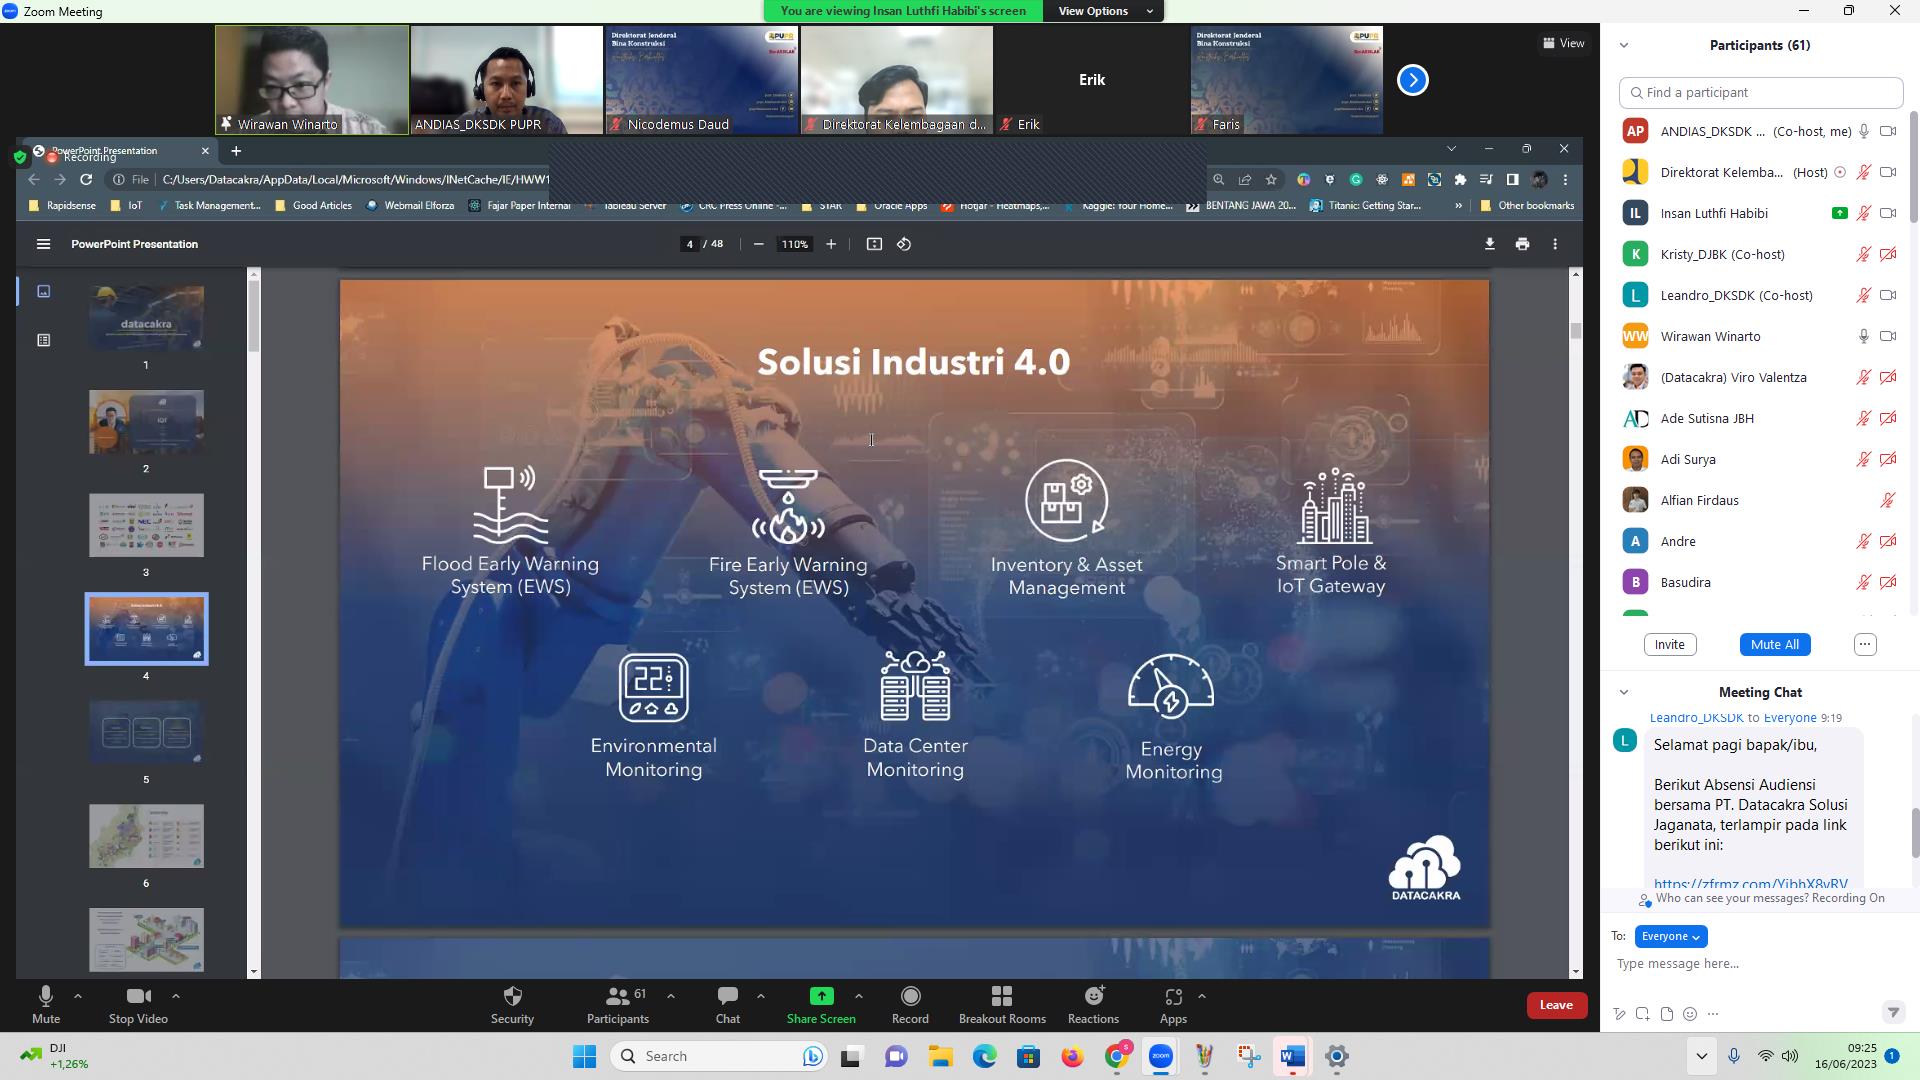Click Mute All button in participants
Image resolution: width=1920 pixels, height=1080 pixels.
pyautogui.click(x=1774, y=644)
